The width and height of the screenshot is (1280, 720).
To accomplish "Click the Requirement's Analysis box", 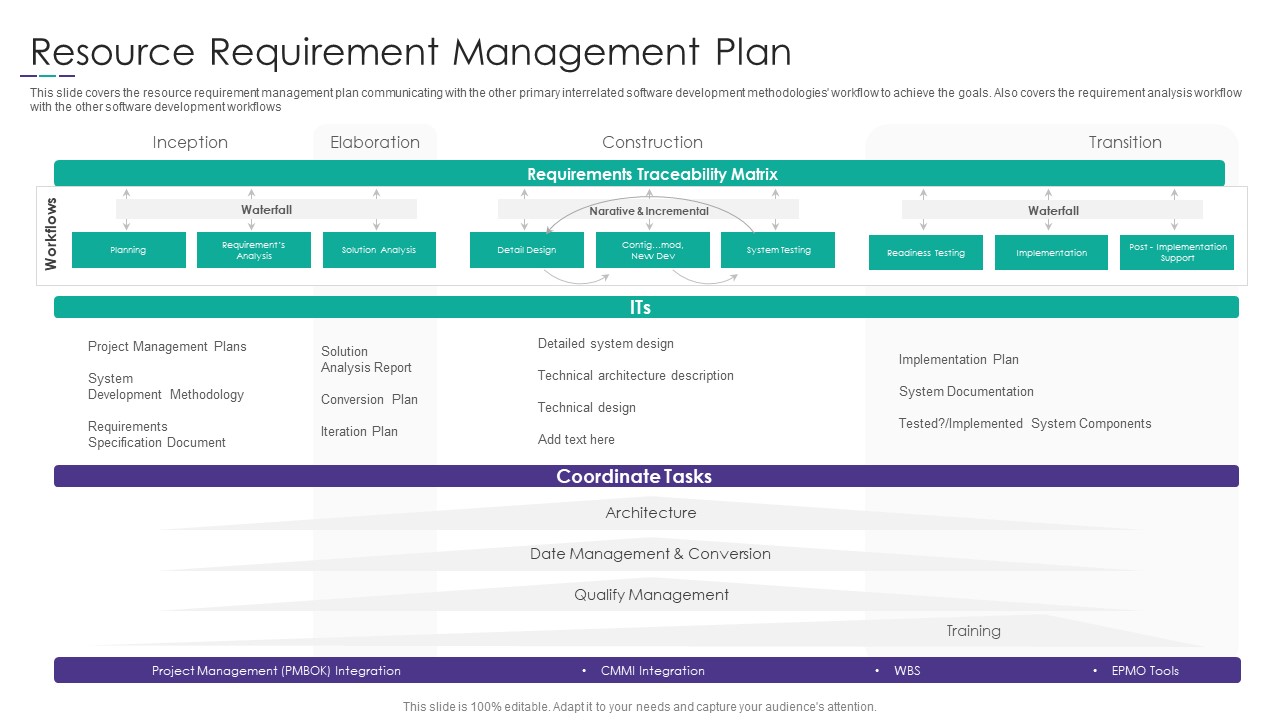I will (x=254, y=250).
